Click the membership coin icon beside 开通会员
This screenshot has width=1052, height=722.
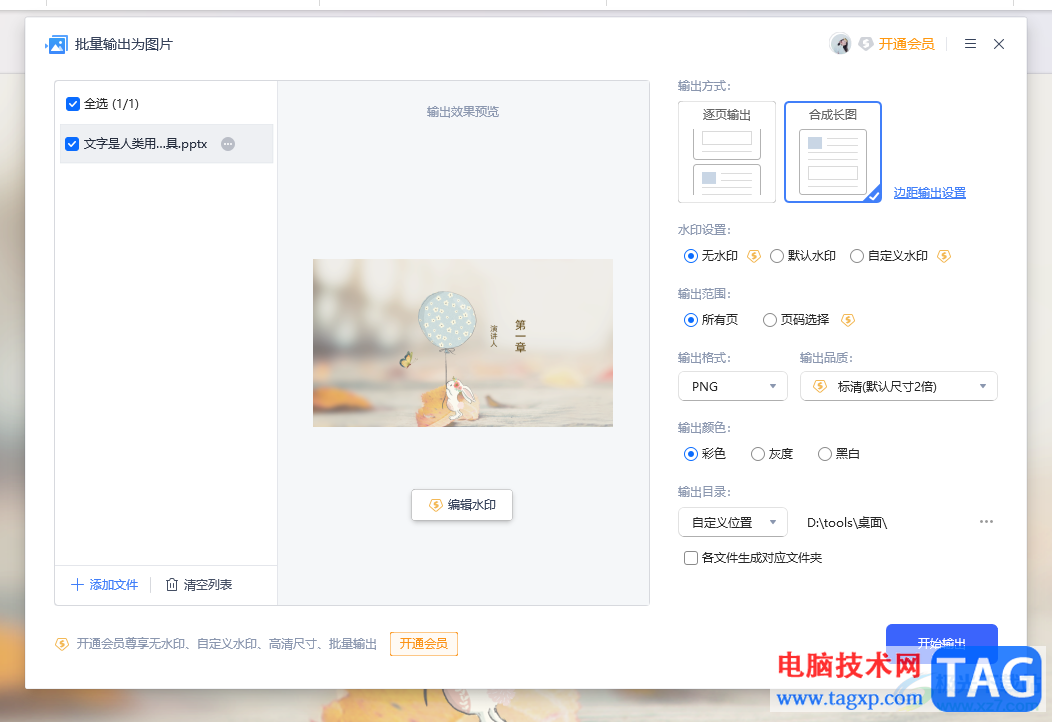865,44
